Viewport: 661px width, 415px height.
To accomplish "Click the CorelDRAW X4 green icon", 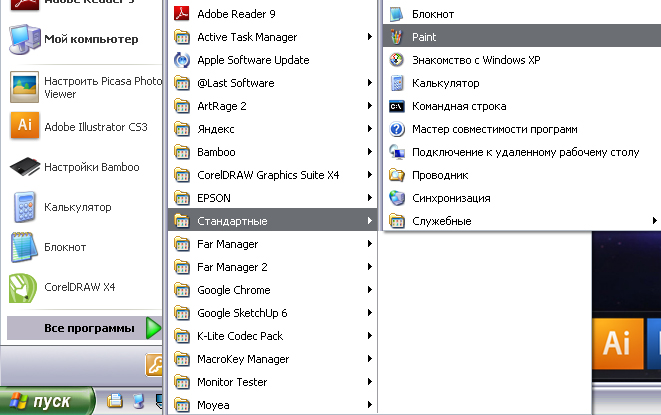I will 24,287.
